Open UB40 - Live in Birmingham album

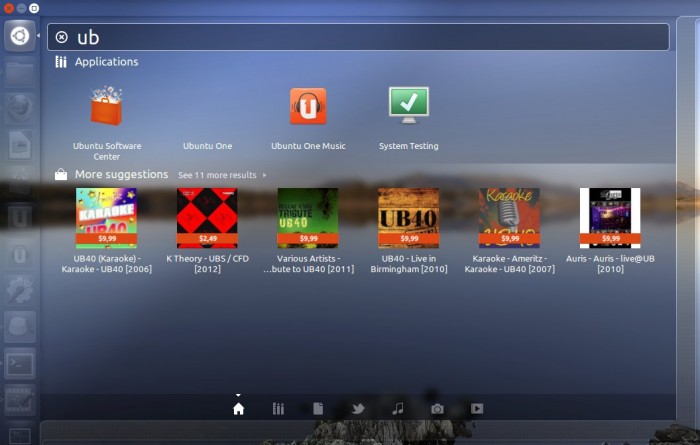pos(408,218)
